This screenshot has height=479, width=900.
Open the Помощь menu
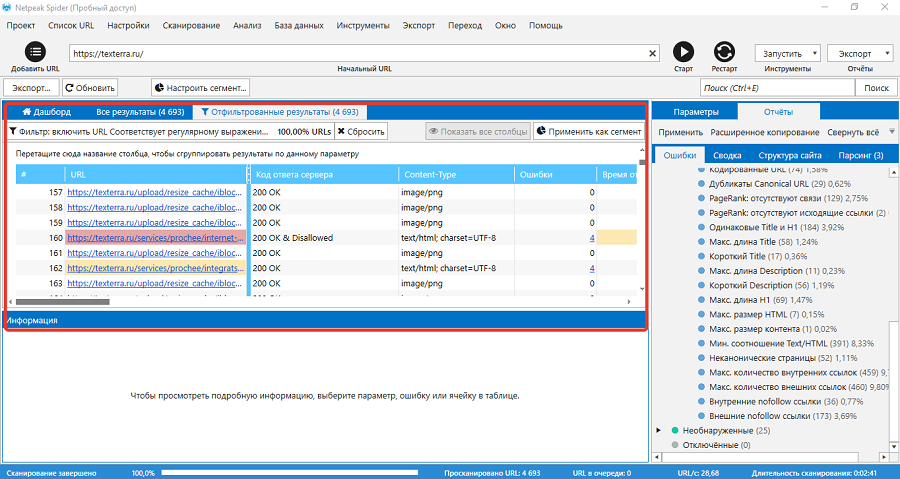545,25
